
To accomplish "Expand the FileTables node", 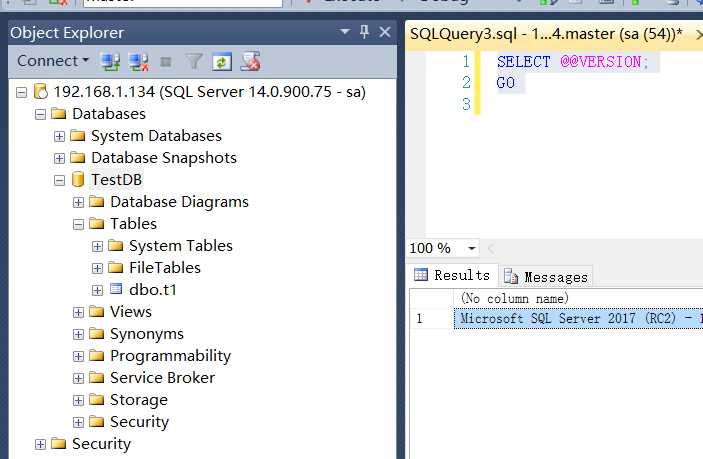I will 97,268.
